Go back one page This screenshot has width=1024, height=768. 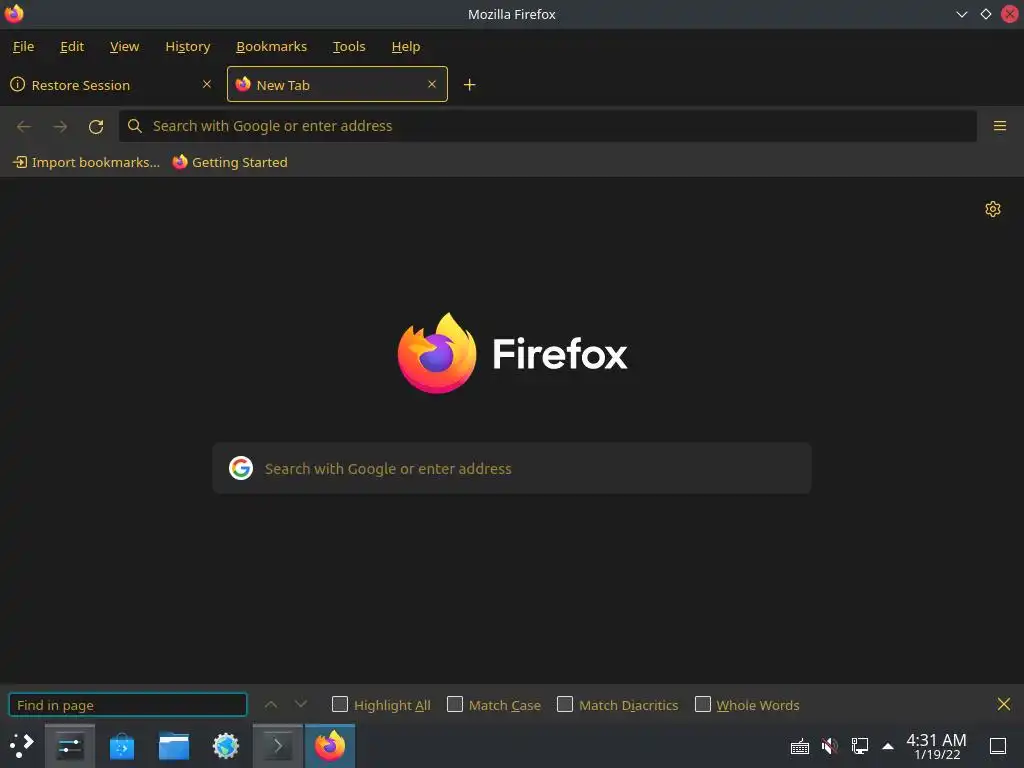tap(24, 126)
